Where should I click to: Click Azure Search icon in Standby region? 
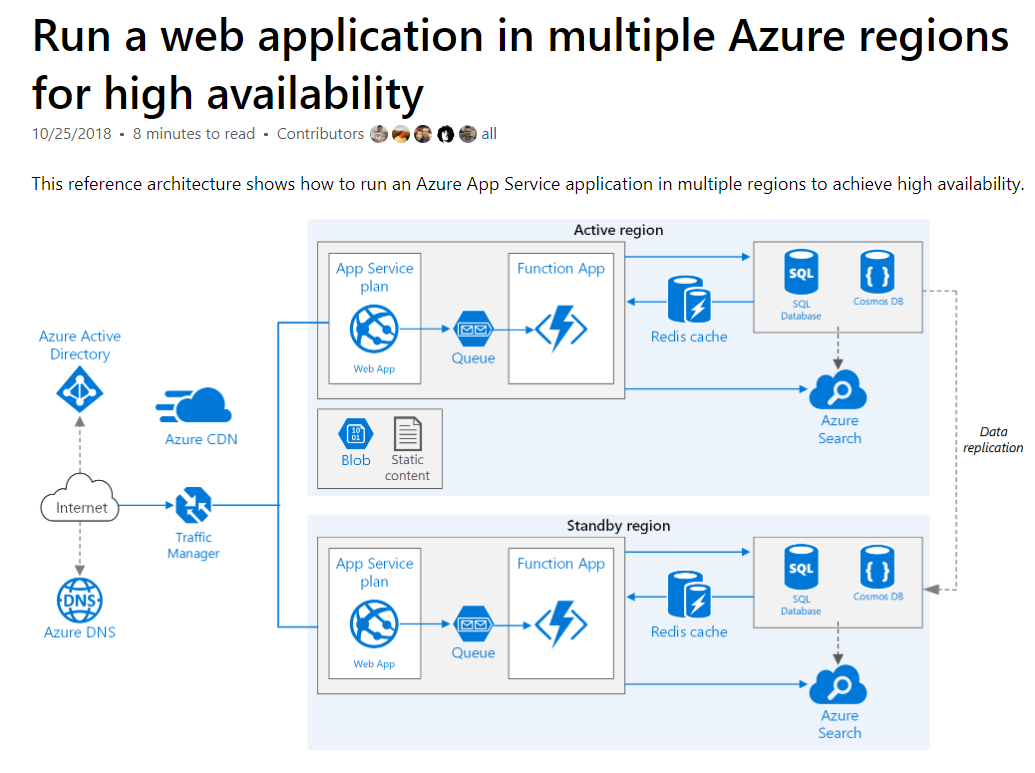tap(838, 685)
